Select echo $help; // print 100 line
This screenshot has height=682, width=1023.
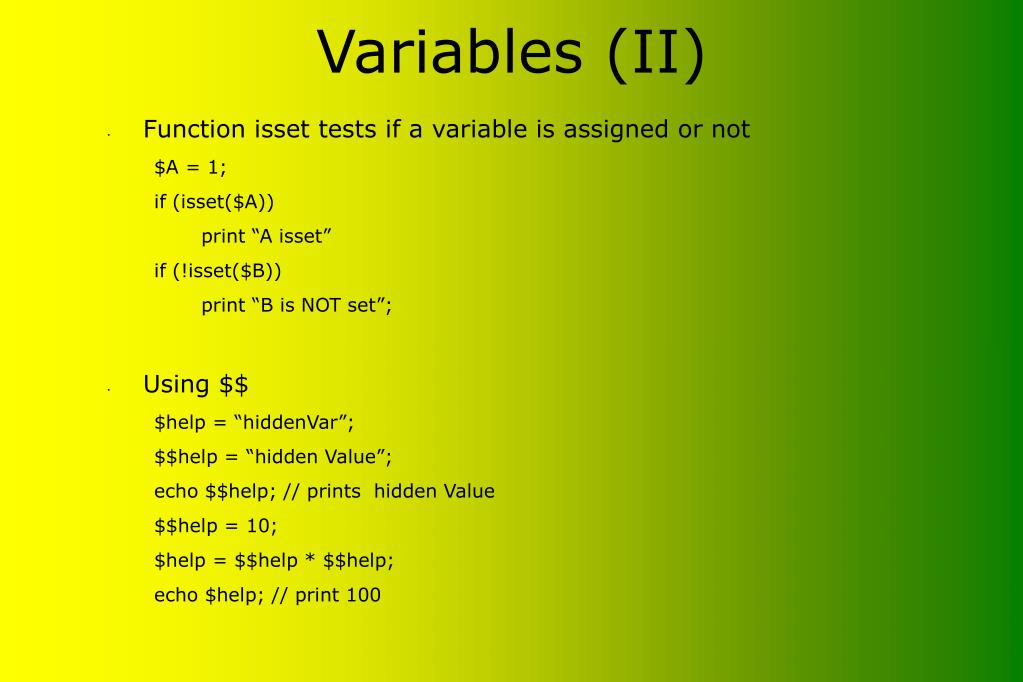[267, 595]
